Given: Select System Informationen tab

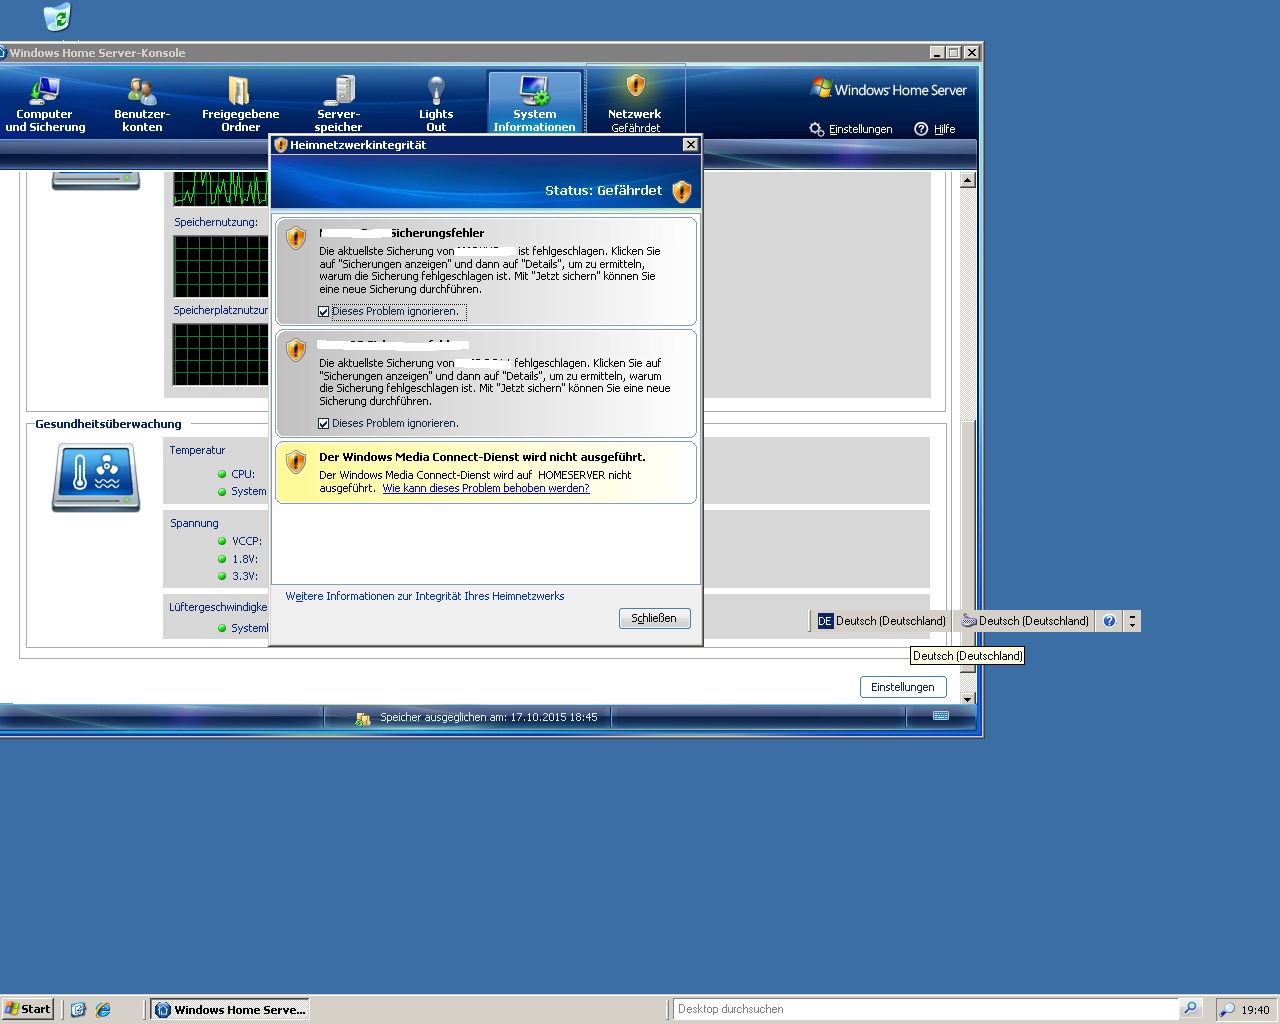Looking at the screenshot, I should [x=534, y=104].
